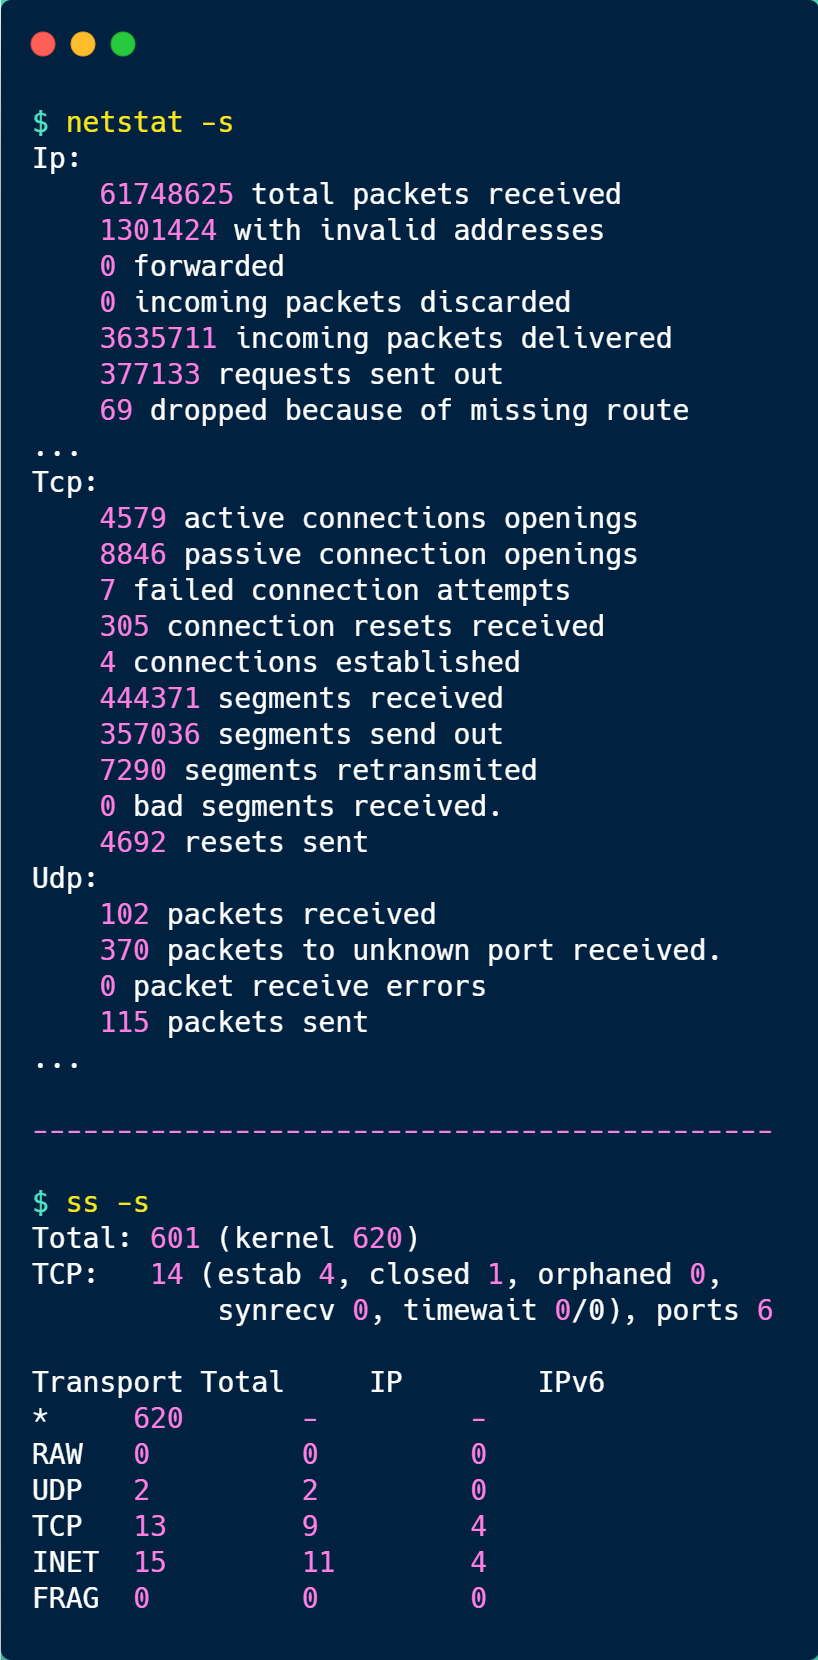The image size is (818, 1660).
Task: Click the yellow minimize window button
Action: pos(83,44)
